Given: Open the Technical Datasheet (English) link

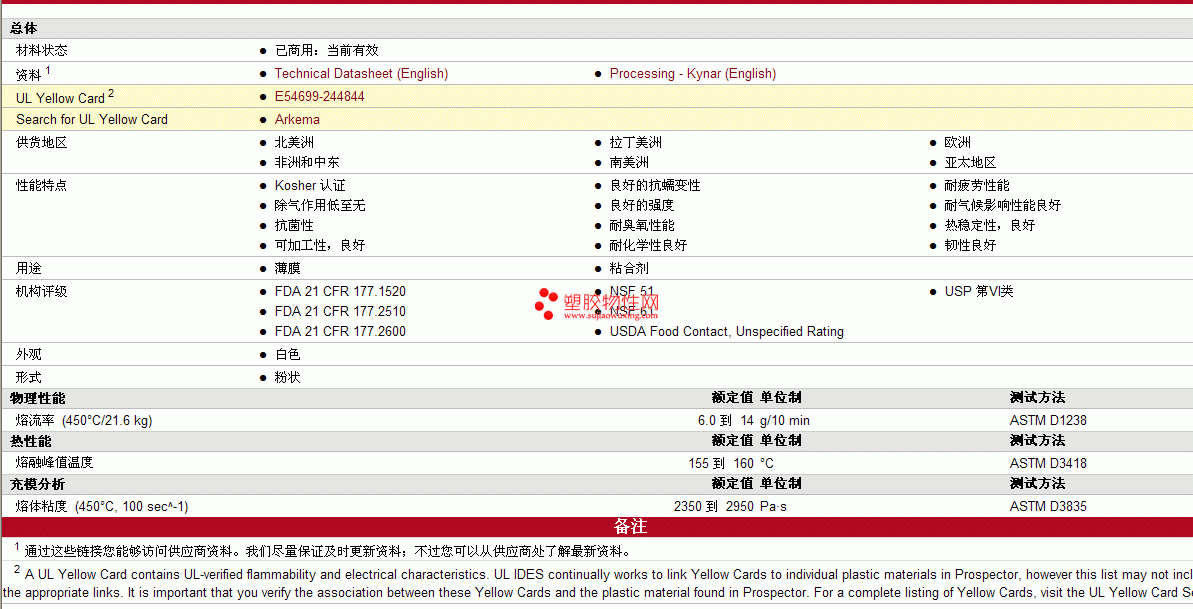Looking at the screenshot, I should tap(361, 74).
